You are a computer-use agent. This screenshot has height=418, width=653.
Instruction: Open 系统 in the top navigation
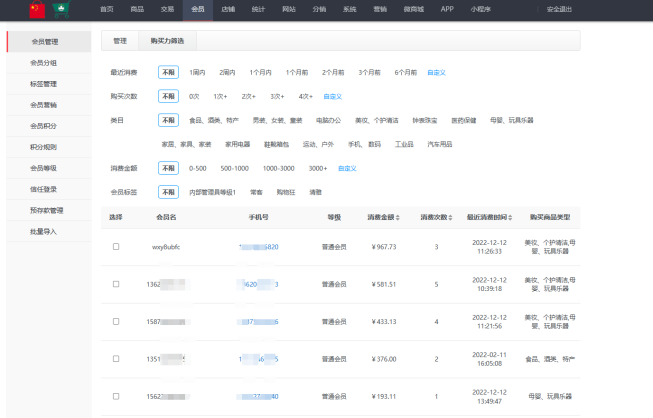(349, 9)
